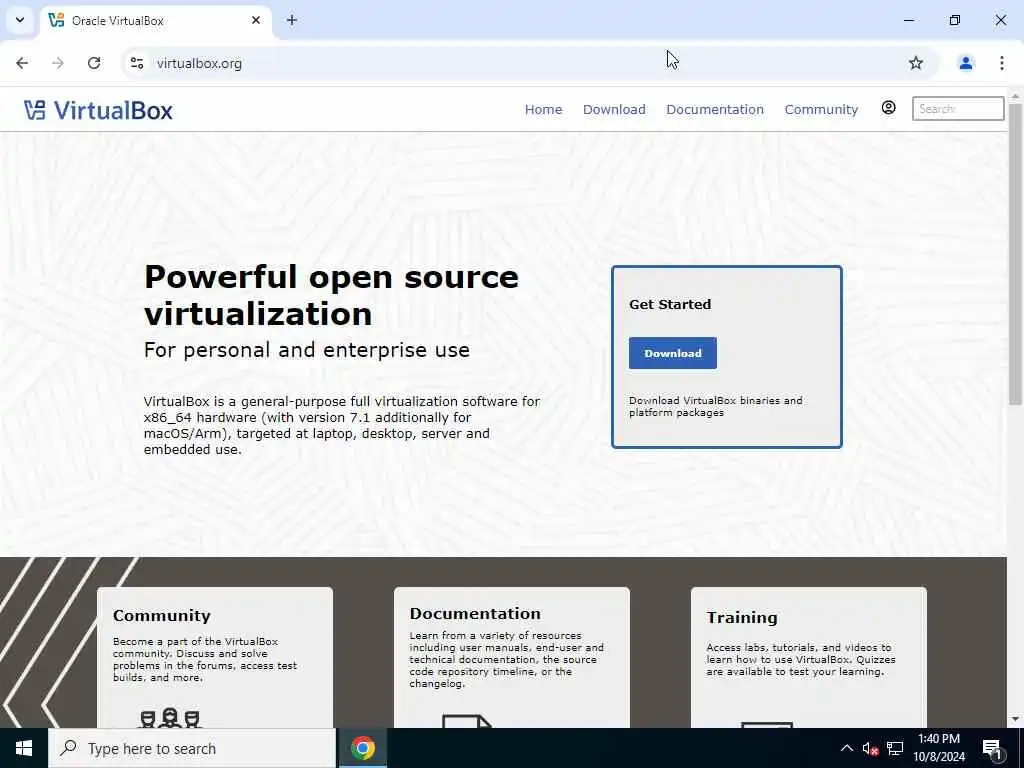This screenshot has height=768, width=1024.
Task: Click the muted volume tray icon
Action: coord(870,748)
